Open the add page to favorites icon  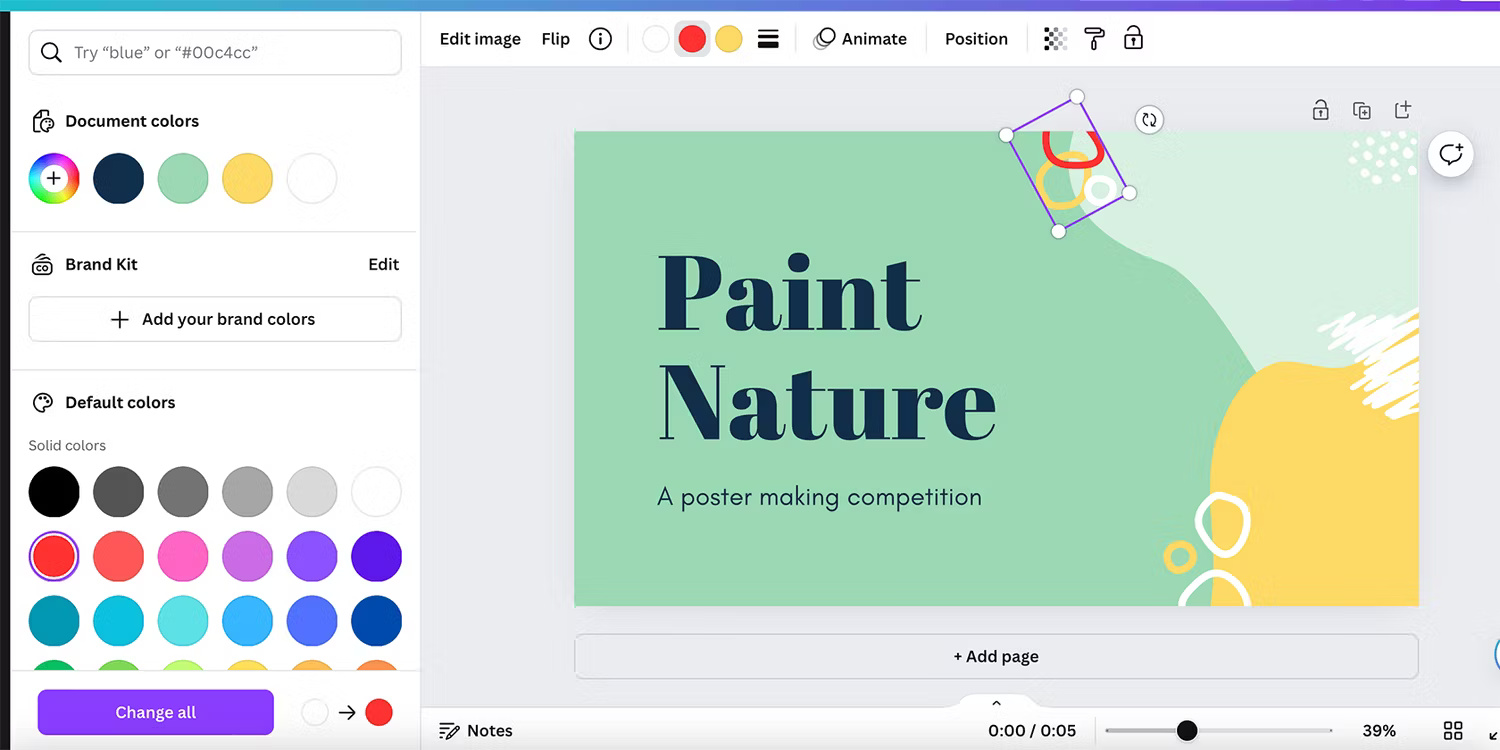pos(1403,110)
